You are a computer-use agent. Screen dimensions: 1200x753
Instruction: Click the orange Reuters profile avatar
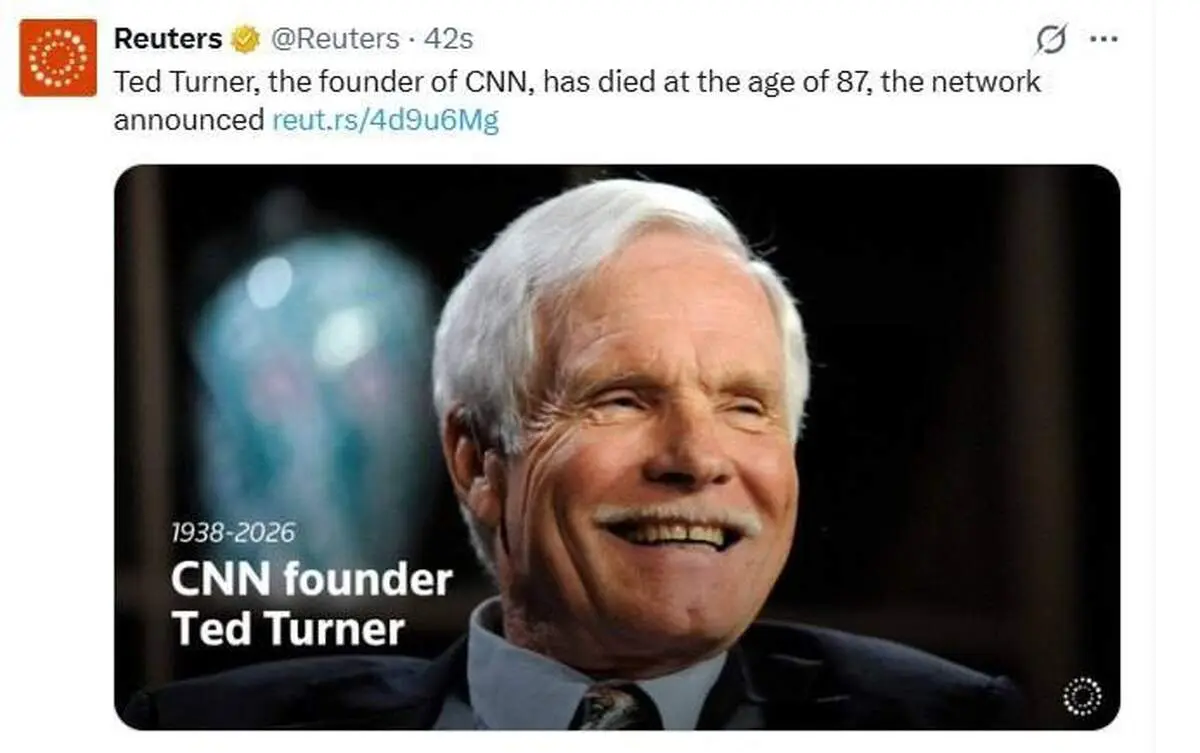(58, 58)
